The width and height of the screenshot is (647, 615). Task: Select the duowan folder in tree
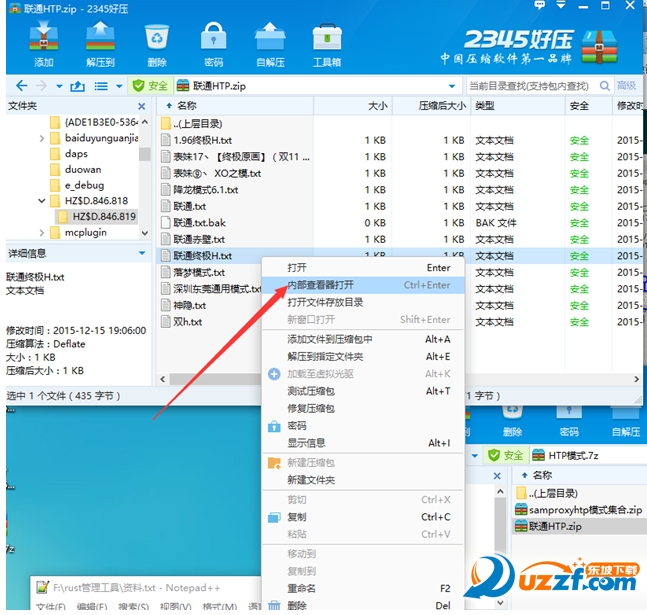(x=83, y=170)
